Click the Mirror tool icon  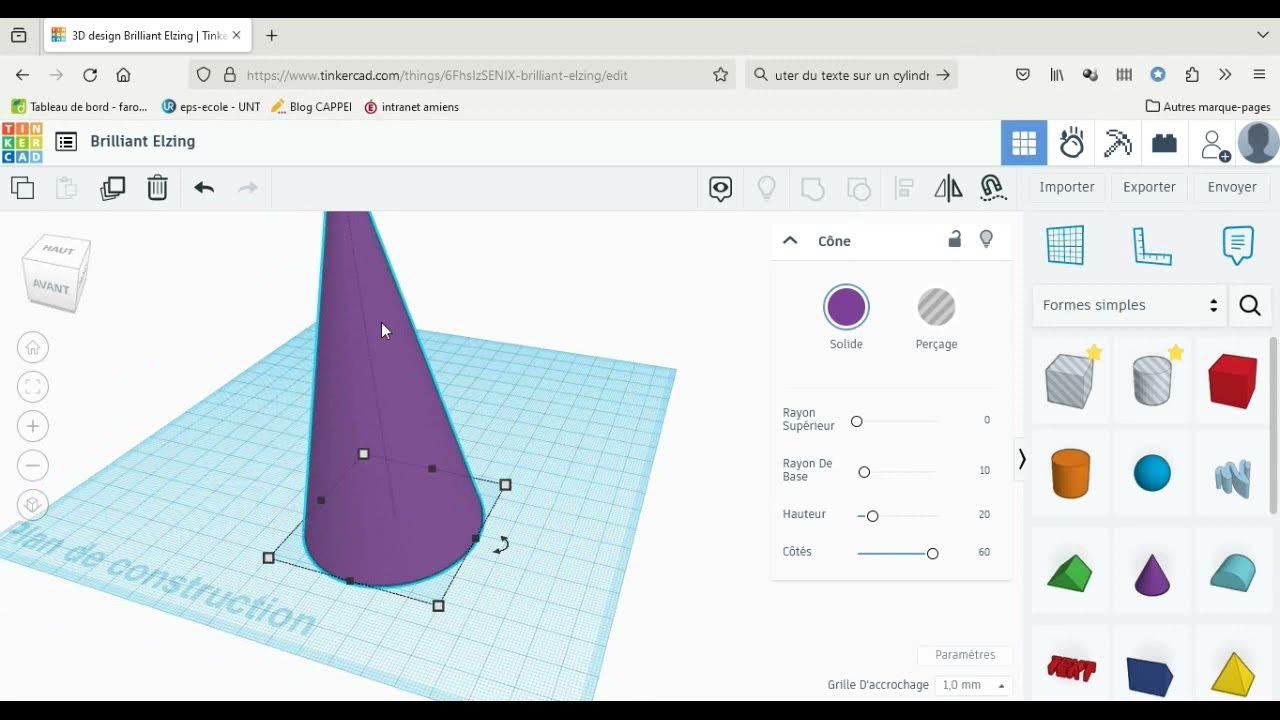(948, 188)
